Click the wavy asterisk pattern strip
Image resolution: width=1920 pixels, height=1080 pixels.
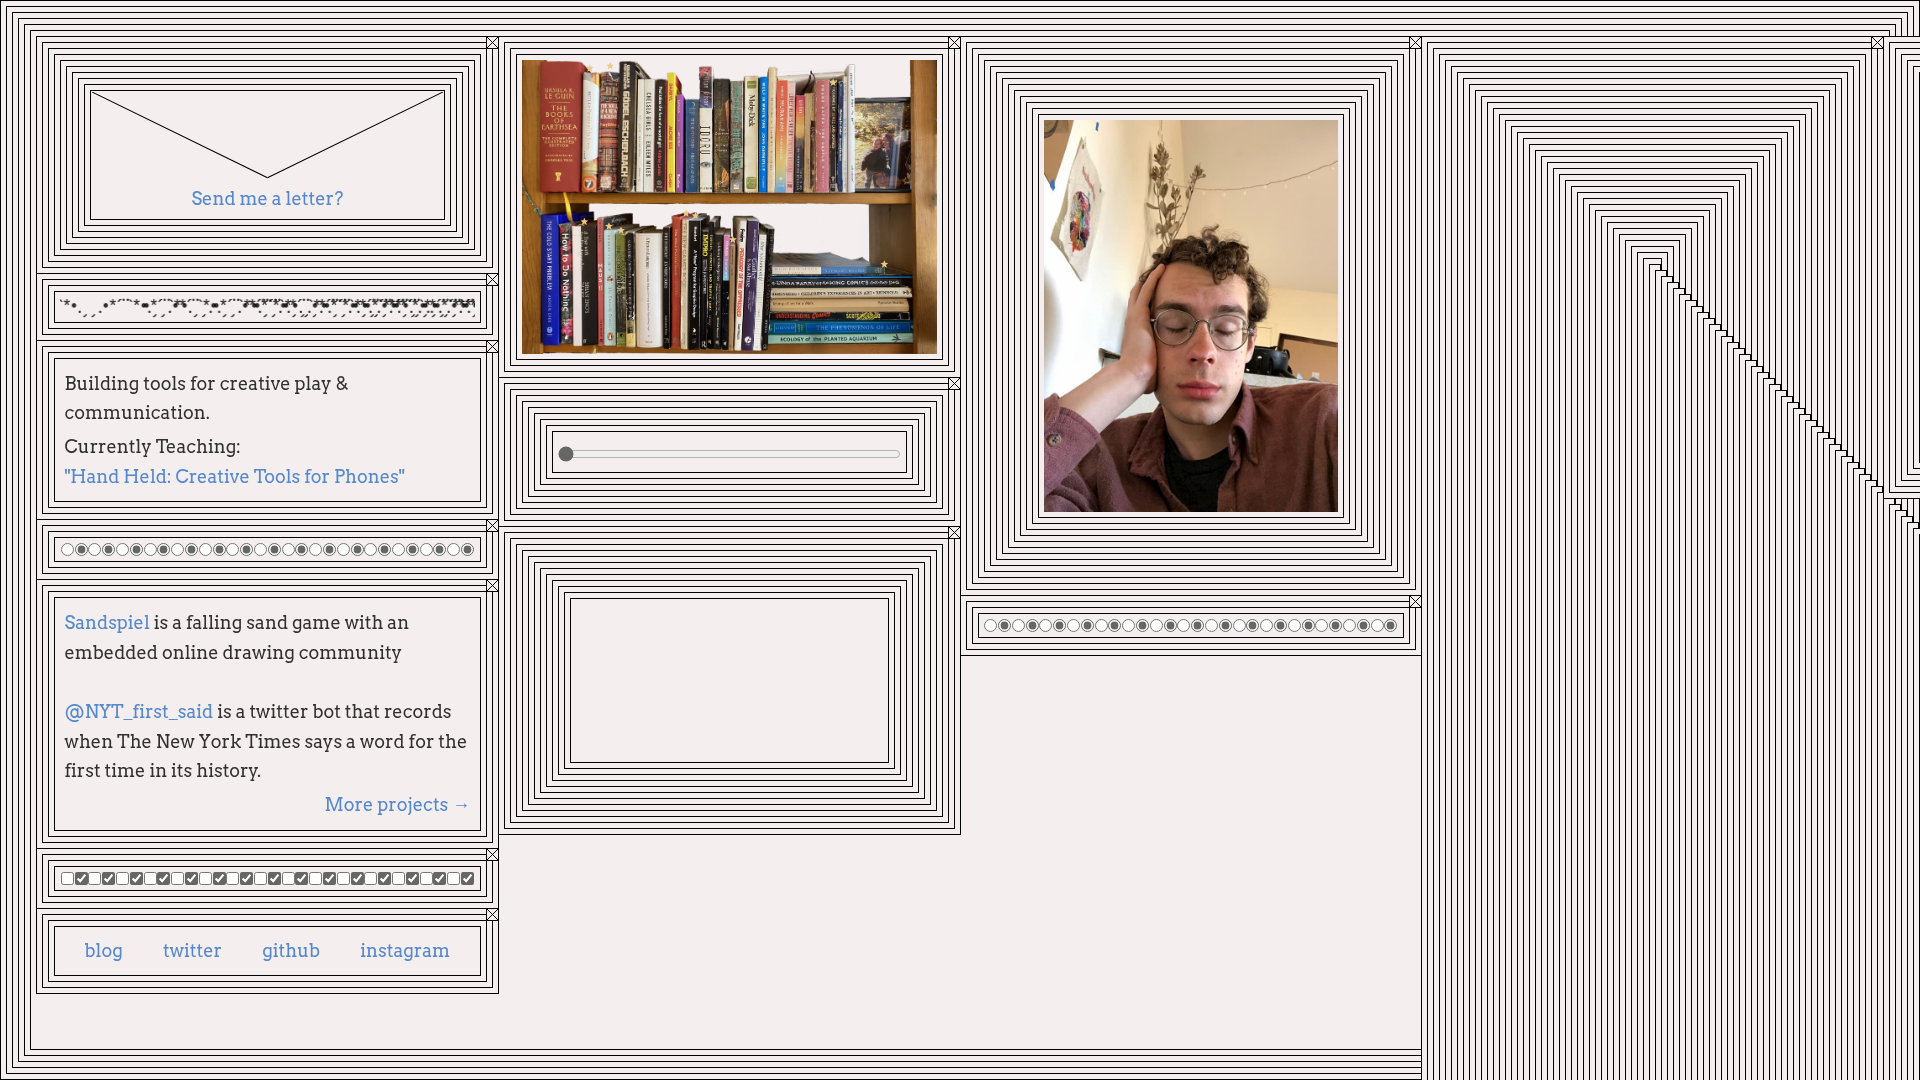pyautogui.click(x=267, y=308)
